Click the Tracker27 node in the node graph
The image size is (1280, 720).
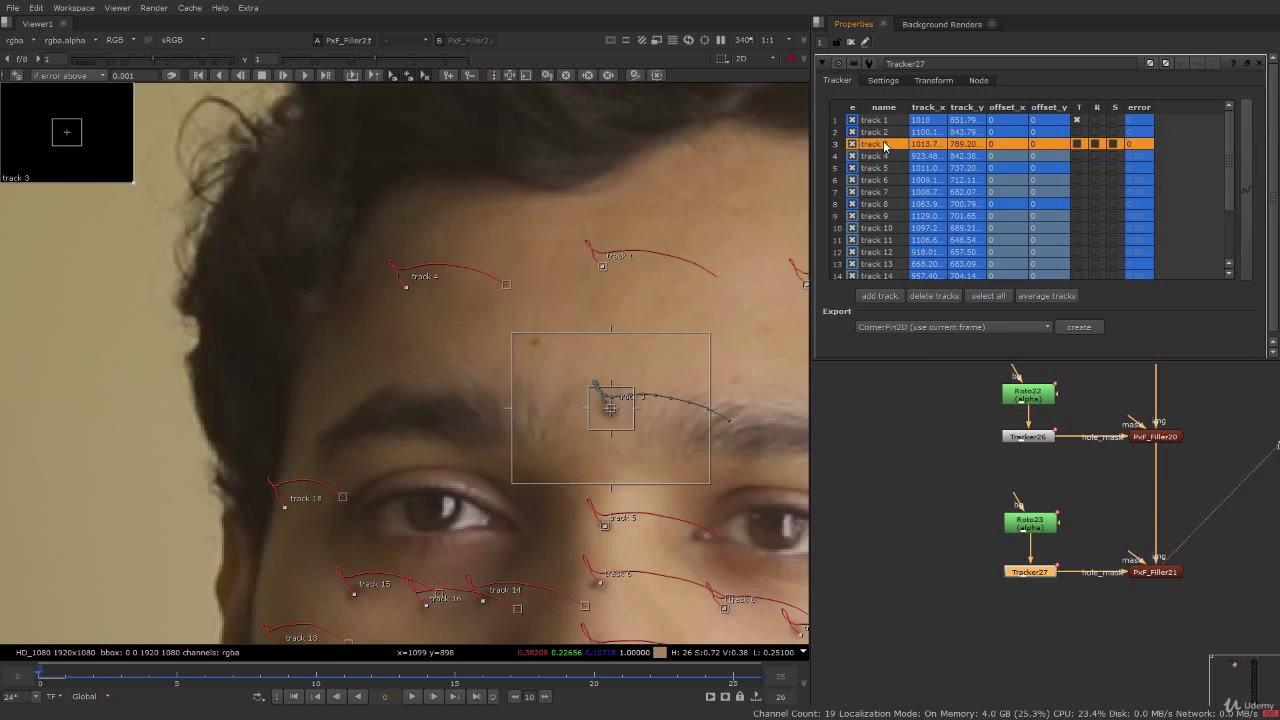coord(1029,572)
